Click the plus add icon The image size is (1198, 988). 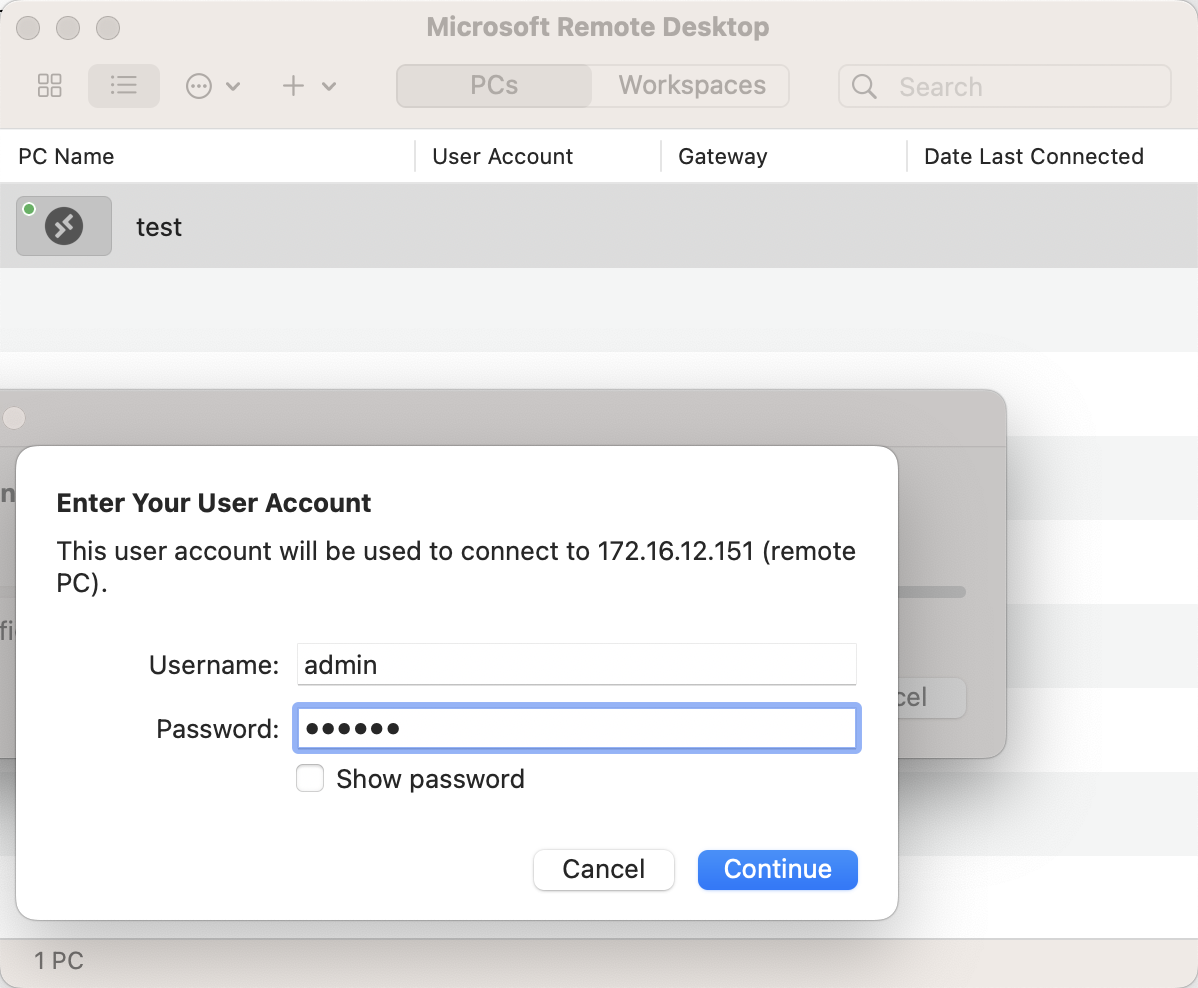coord(293,86)
